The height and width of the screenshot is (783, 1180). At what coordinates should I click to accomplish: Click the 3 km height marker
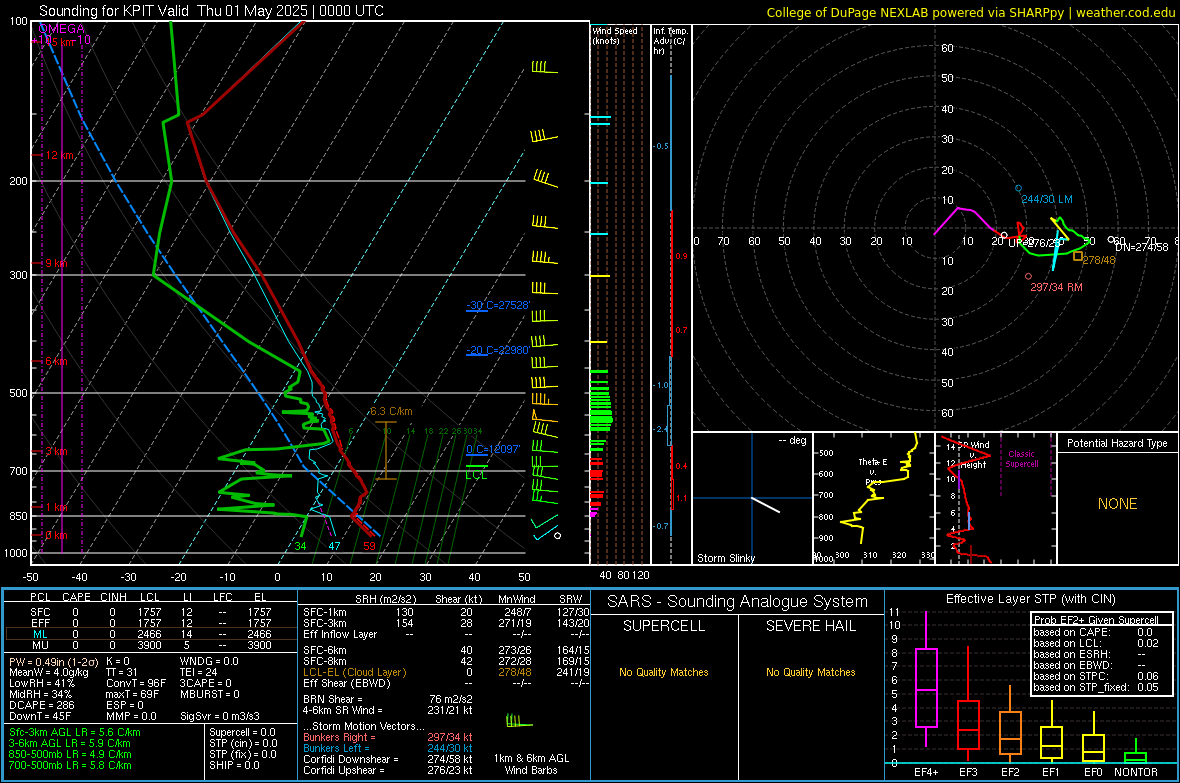point(56,451)
